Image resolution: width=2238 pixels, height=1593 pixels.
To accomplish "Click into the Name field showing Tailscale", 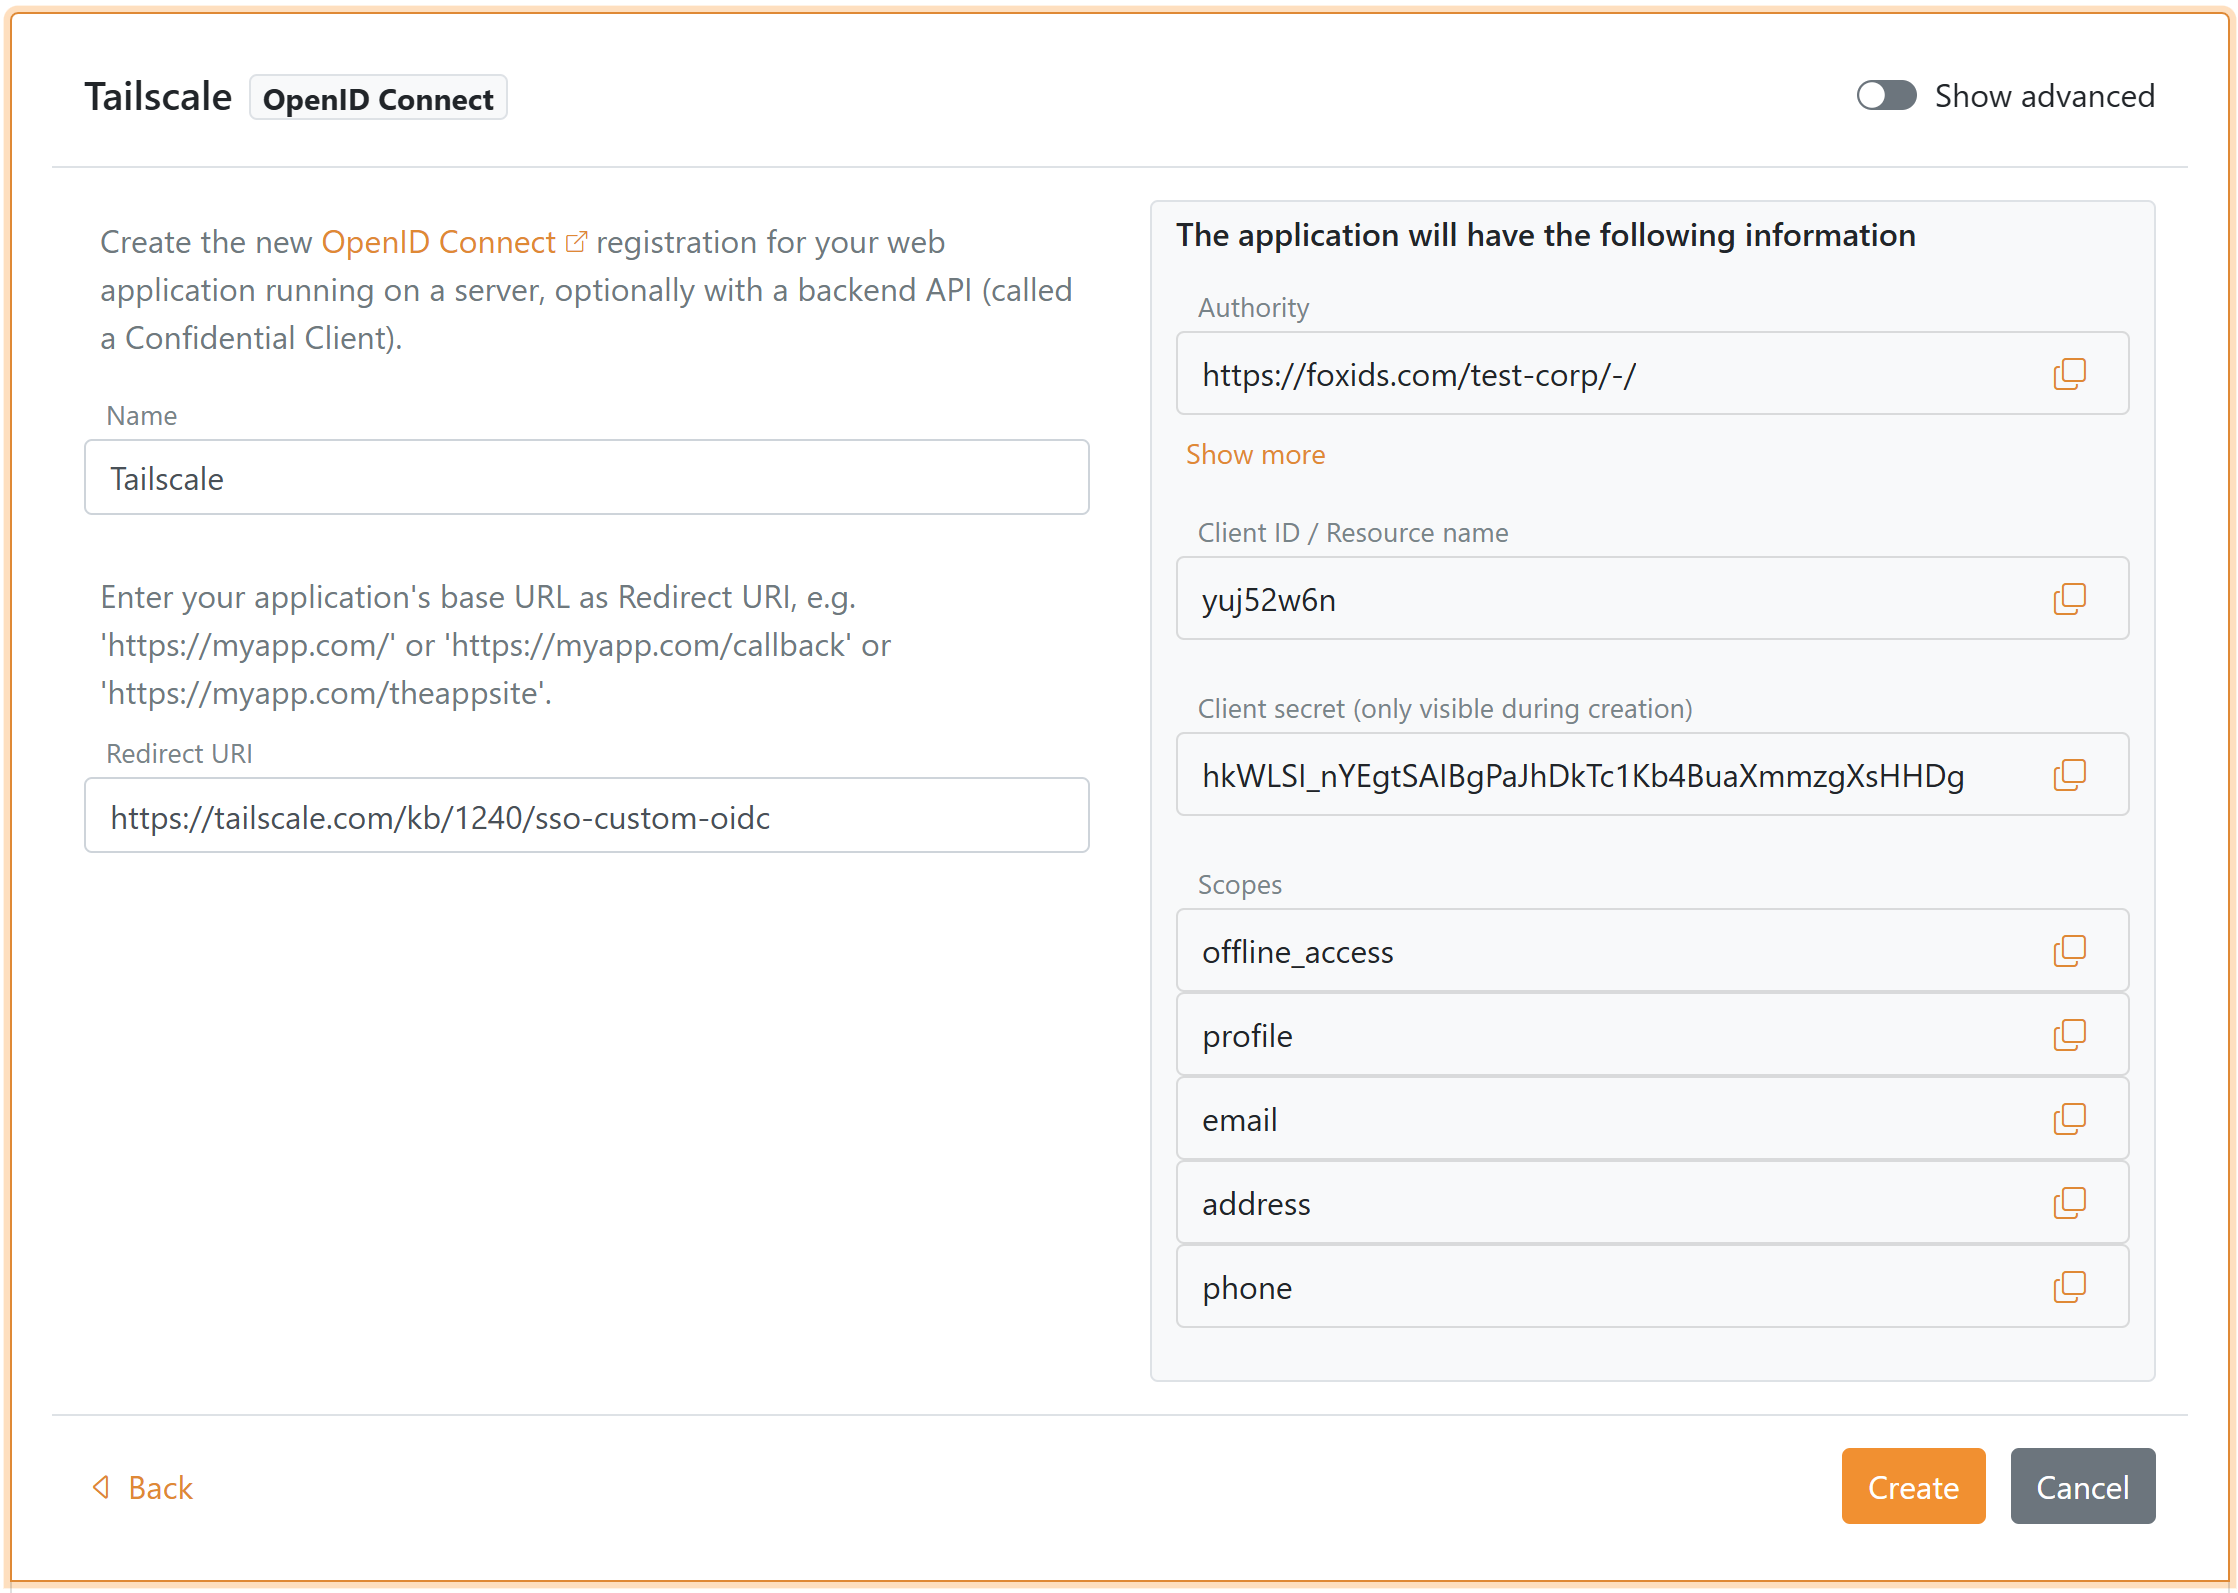I will (x=586, y=477).
